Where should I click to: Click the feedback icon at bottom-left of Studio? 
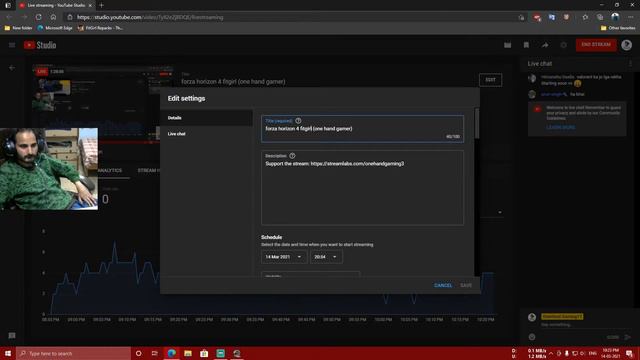(x=12, y=336)
